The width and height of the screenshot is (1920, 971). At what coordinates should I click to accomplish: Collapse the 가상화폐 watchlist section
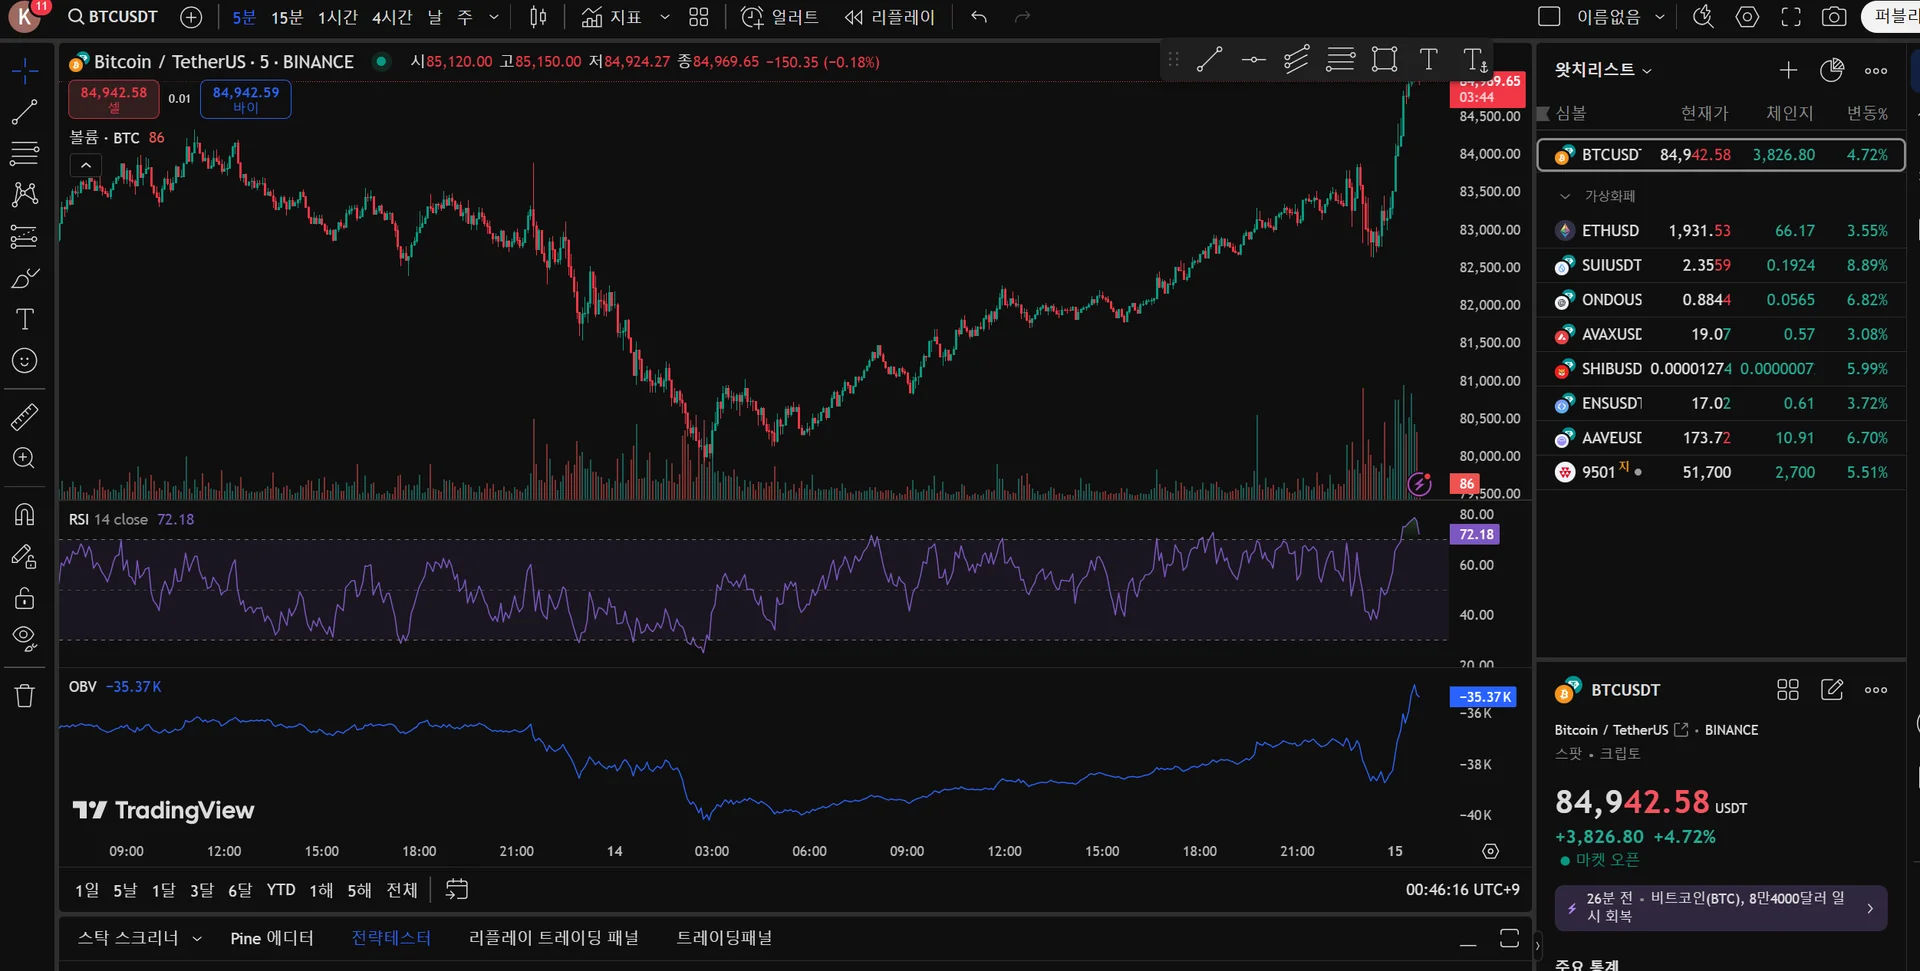[1565, 196]
